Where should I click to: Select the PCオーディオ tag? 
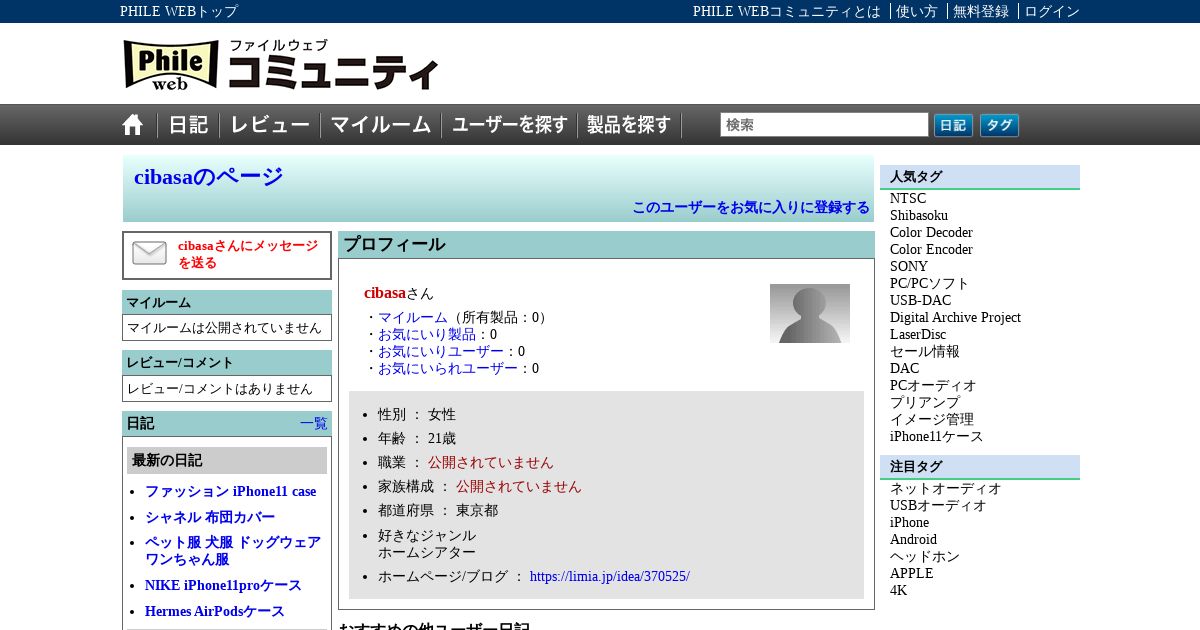click(x=933, y=385)
